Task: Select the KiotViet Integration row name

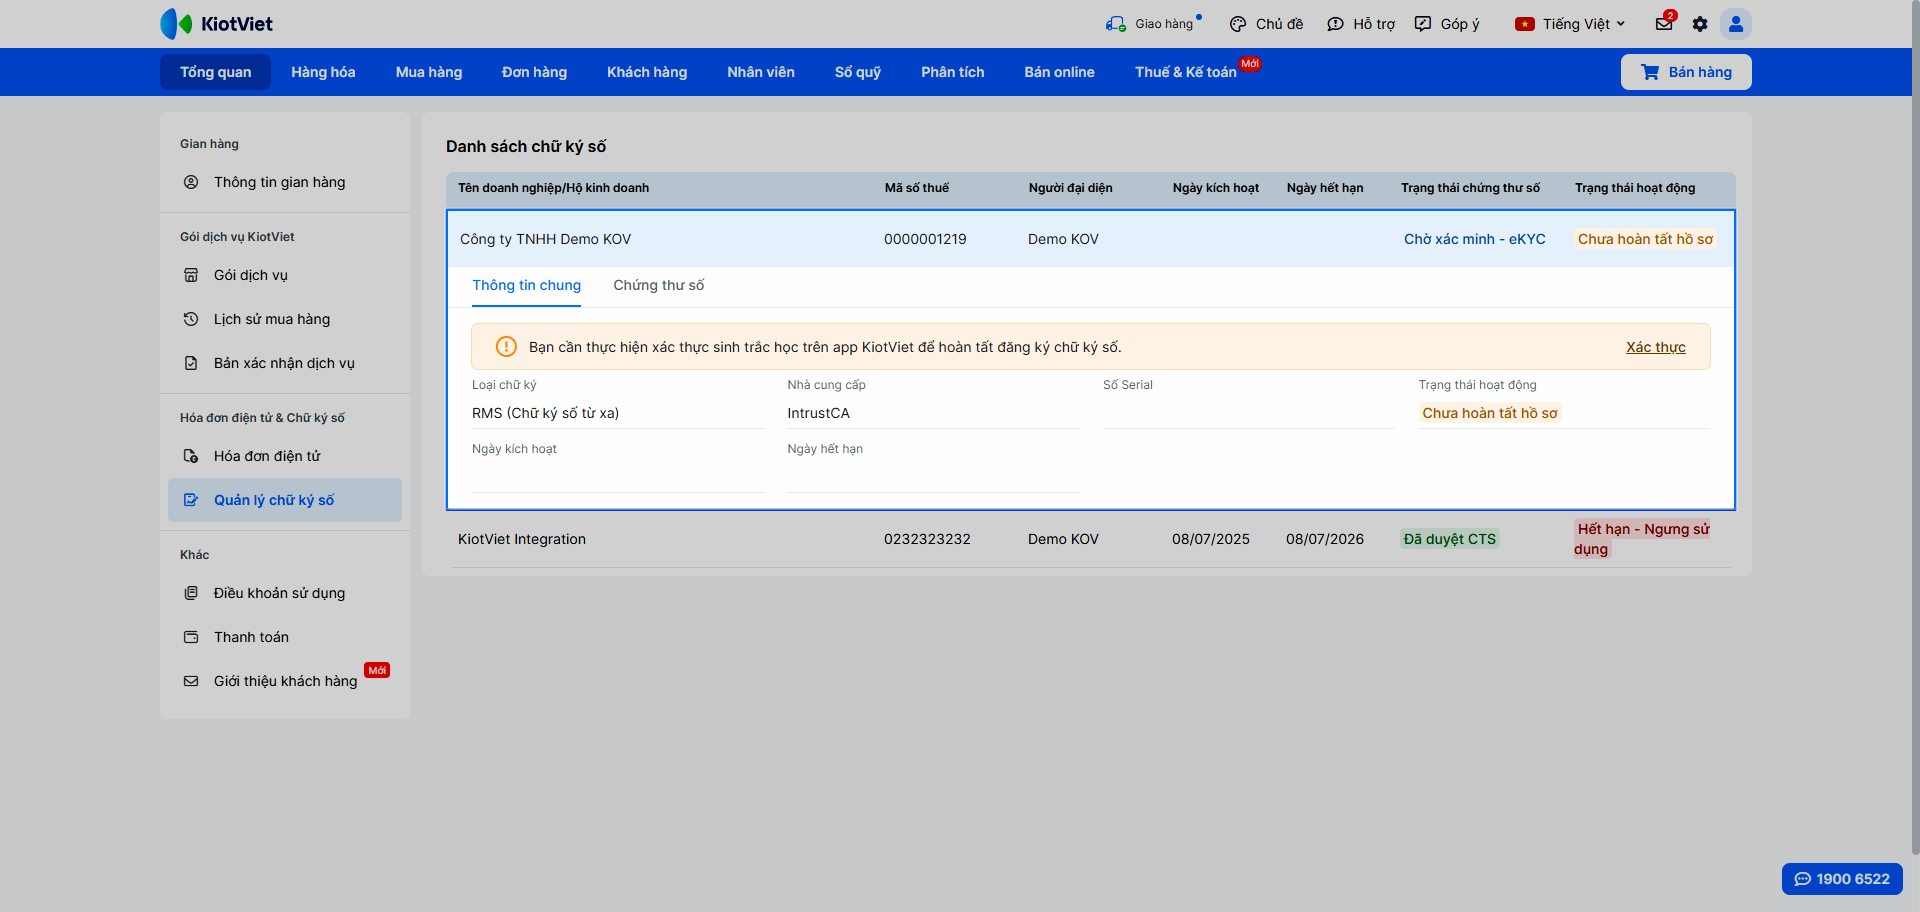Action: 522,539
